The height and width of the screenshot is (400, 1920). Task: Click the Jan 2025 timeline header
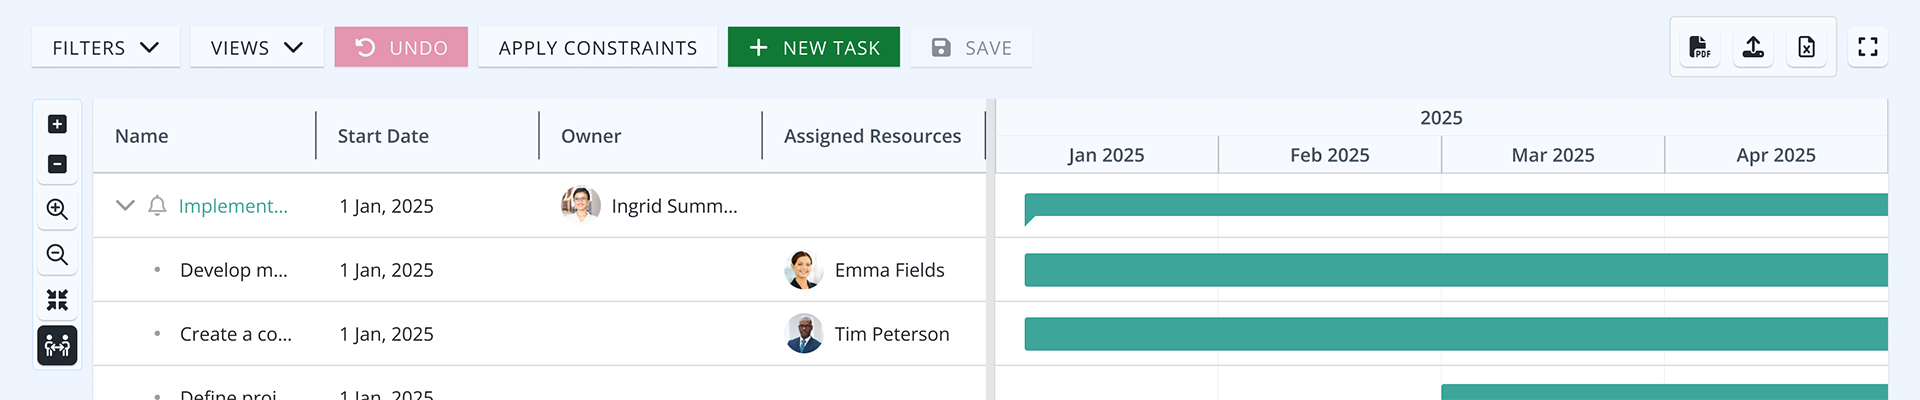tap(1106, 155)
